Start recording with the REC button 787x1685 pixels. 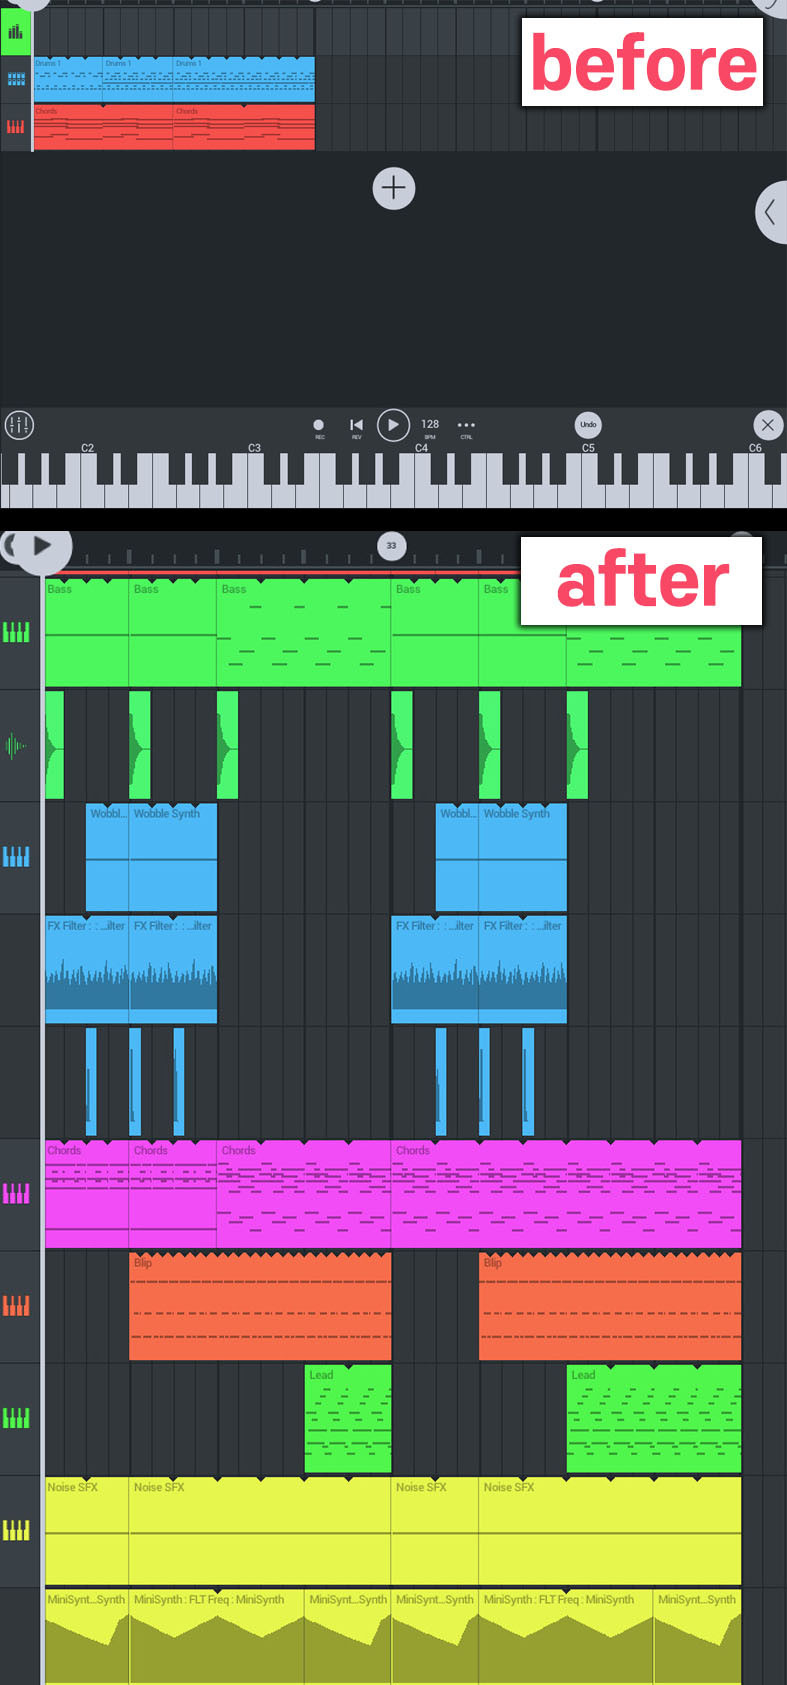[319, 428]
